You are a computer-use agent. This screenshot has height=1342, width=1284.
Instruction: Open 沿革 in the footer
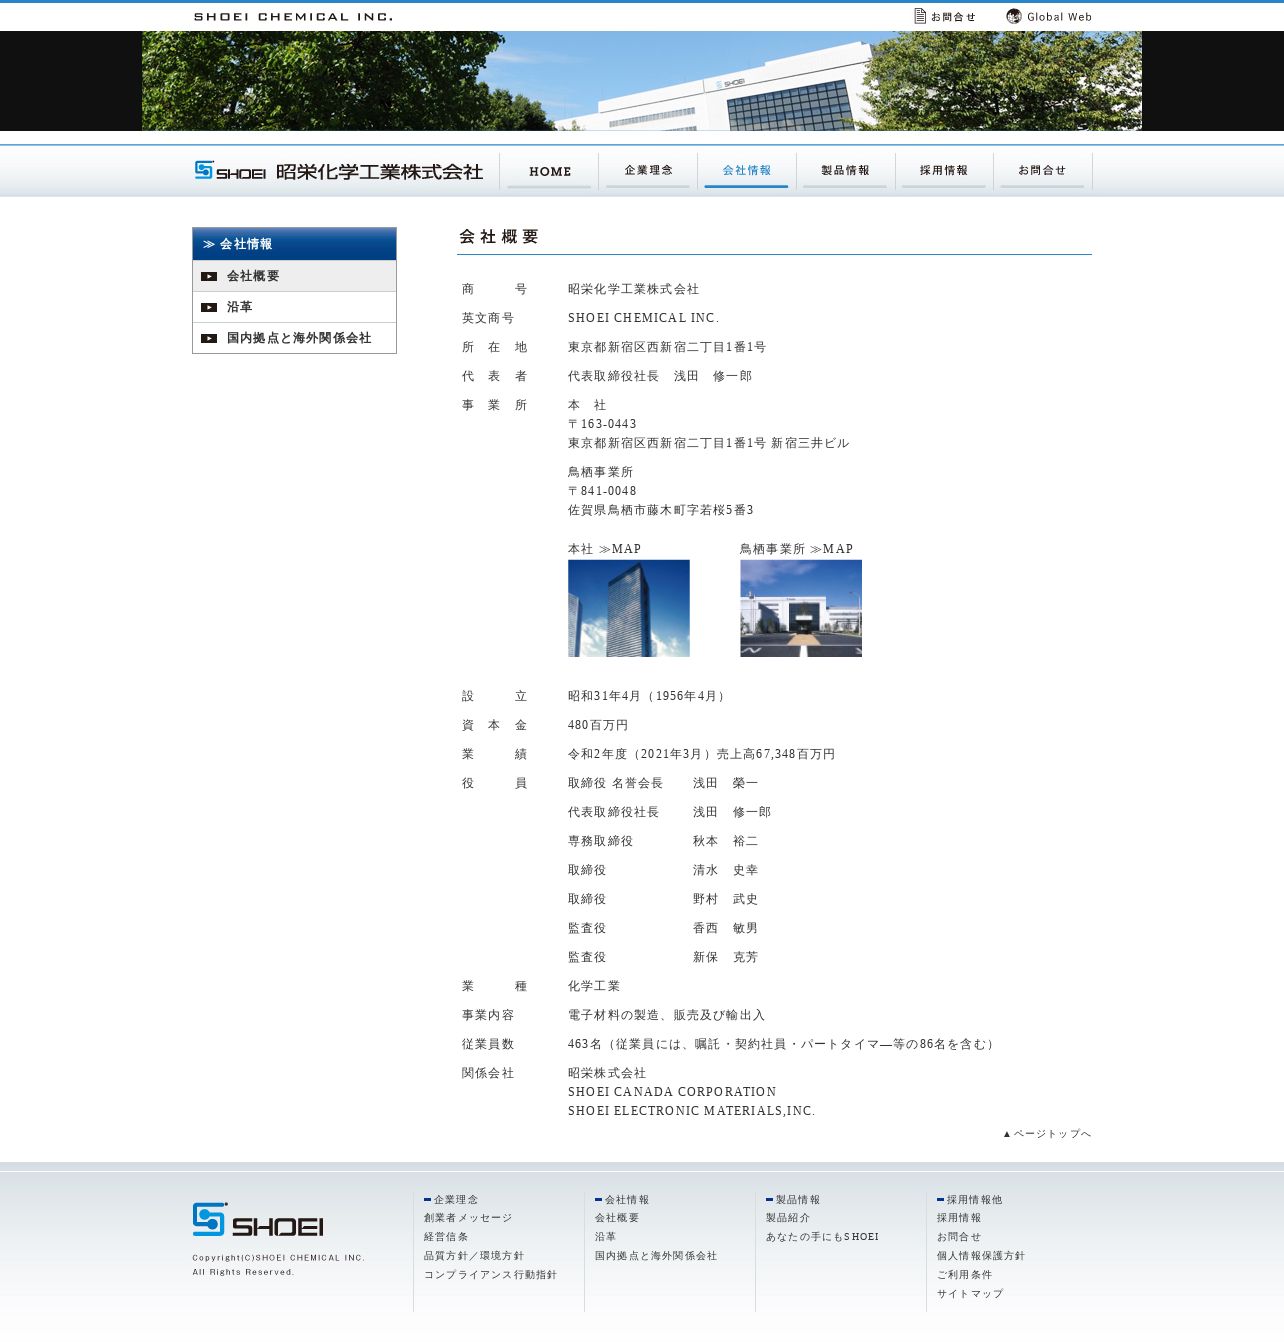click(606, 1237)
